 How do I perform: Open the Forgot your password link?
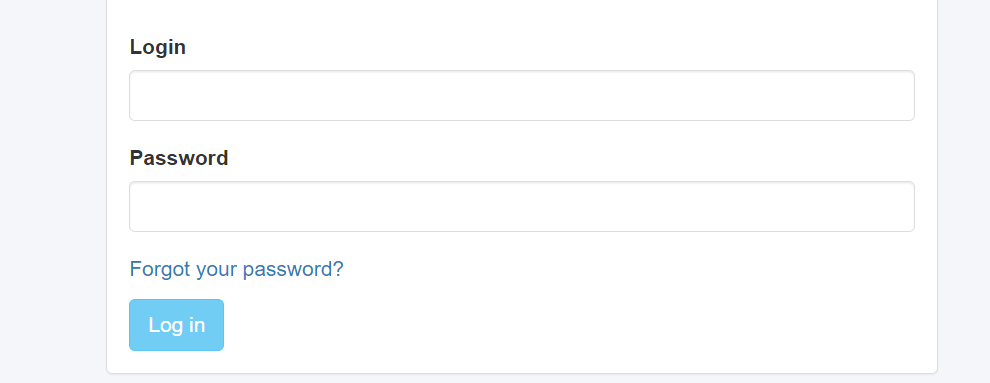pyautogui.click(x=236, y=269)
